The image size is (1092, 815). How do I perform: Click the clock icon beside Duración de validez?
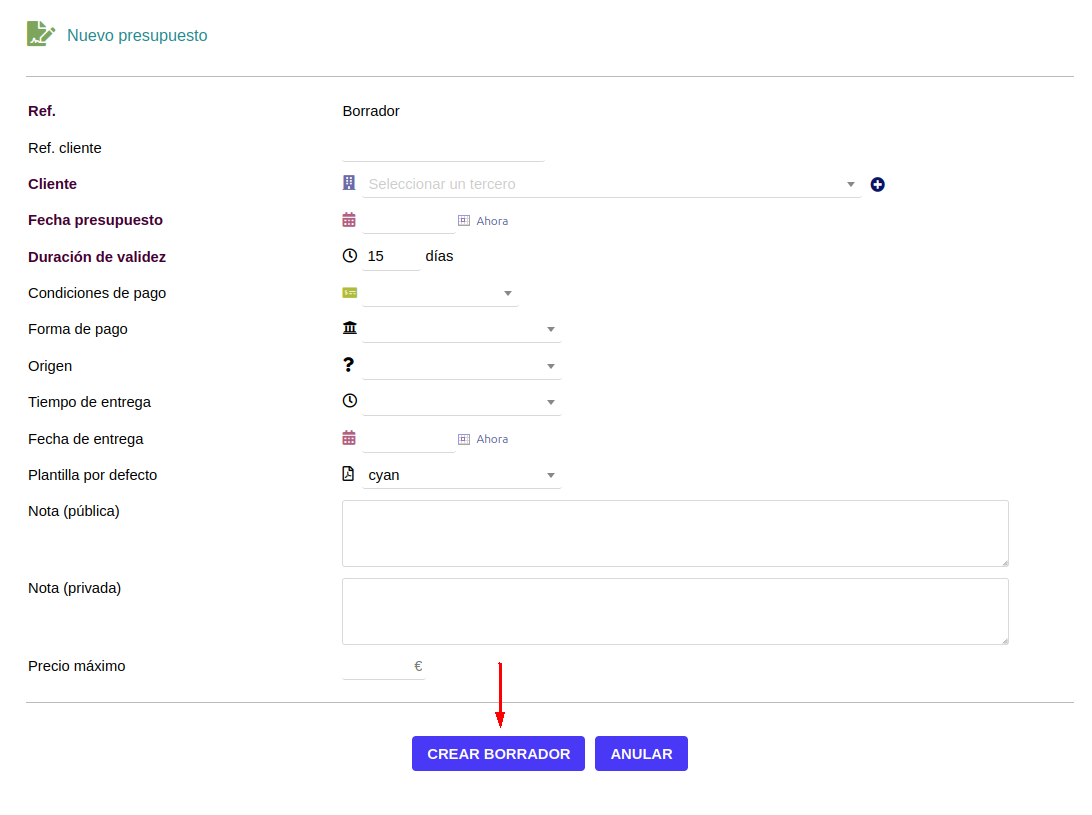(349, 256)
